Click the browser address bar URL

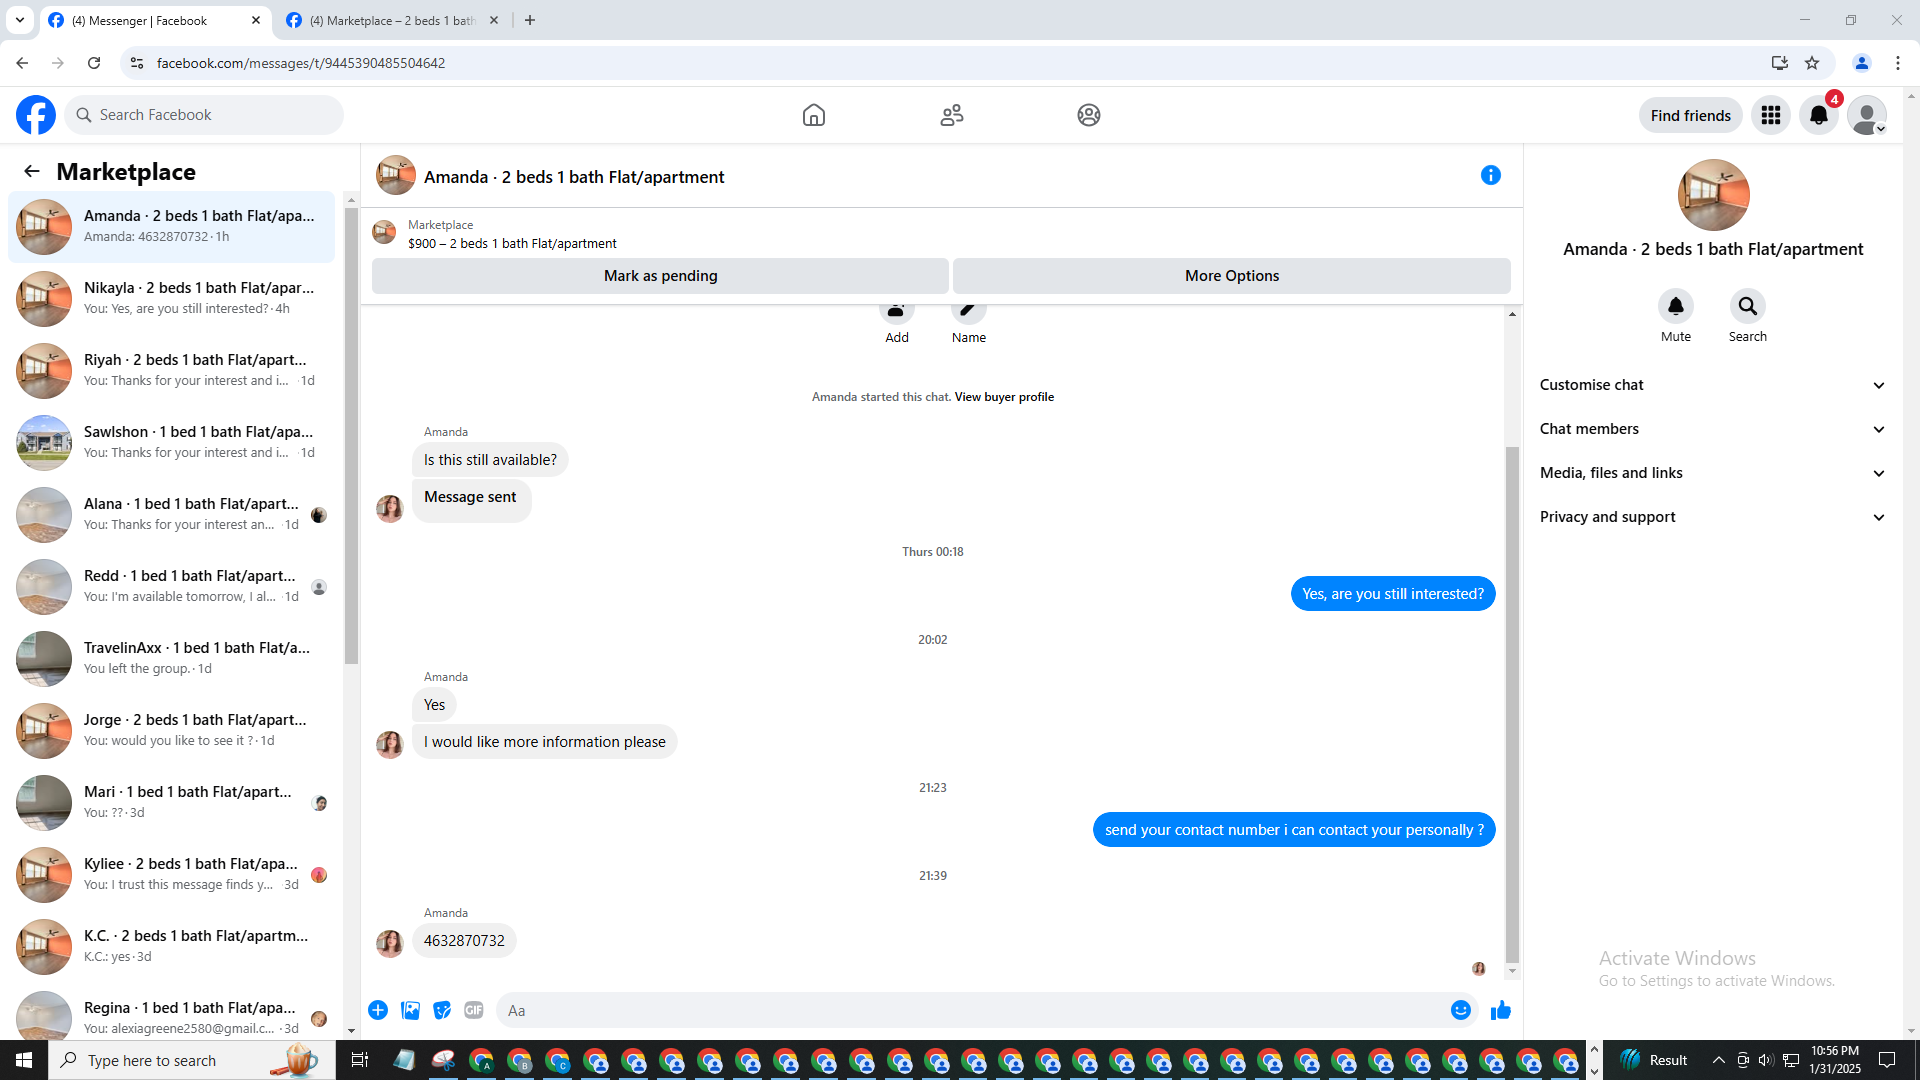[301, 63]
